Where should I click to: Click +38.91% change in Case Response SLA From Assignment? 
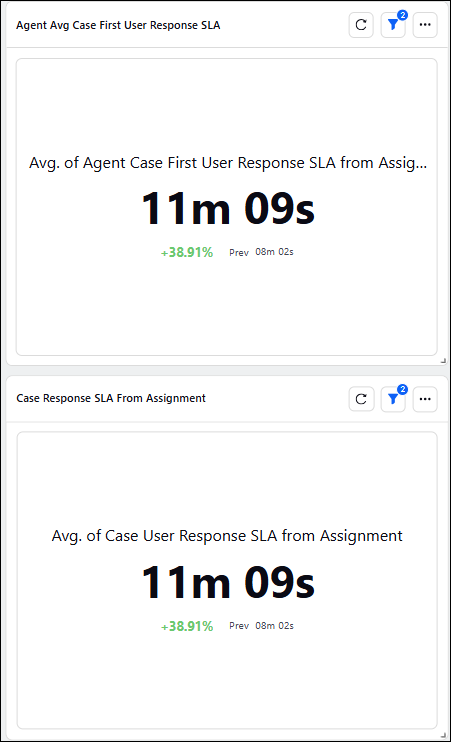tap(187, 626)
